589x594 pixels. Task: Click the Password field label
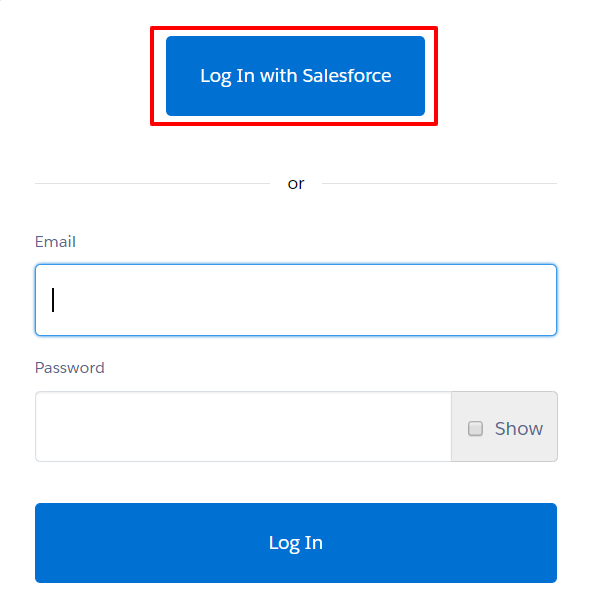(x=70, y=368)
